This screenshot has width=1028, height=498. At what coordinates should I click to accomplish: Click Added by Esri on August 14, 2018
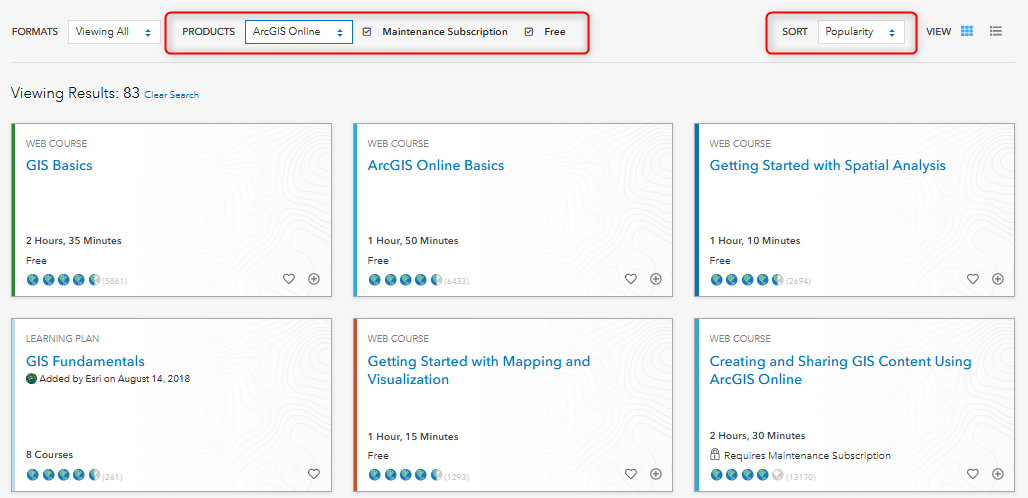click(115, 379)
